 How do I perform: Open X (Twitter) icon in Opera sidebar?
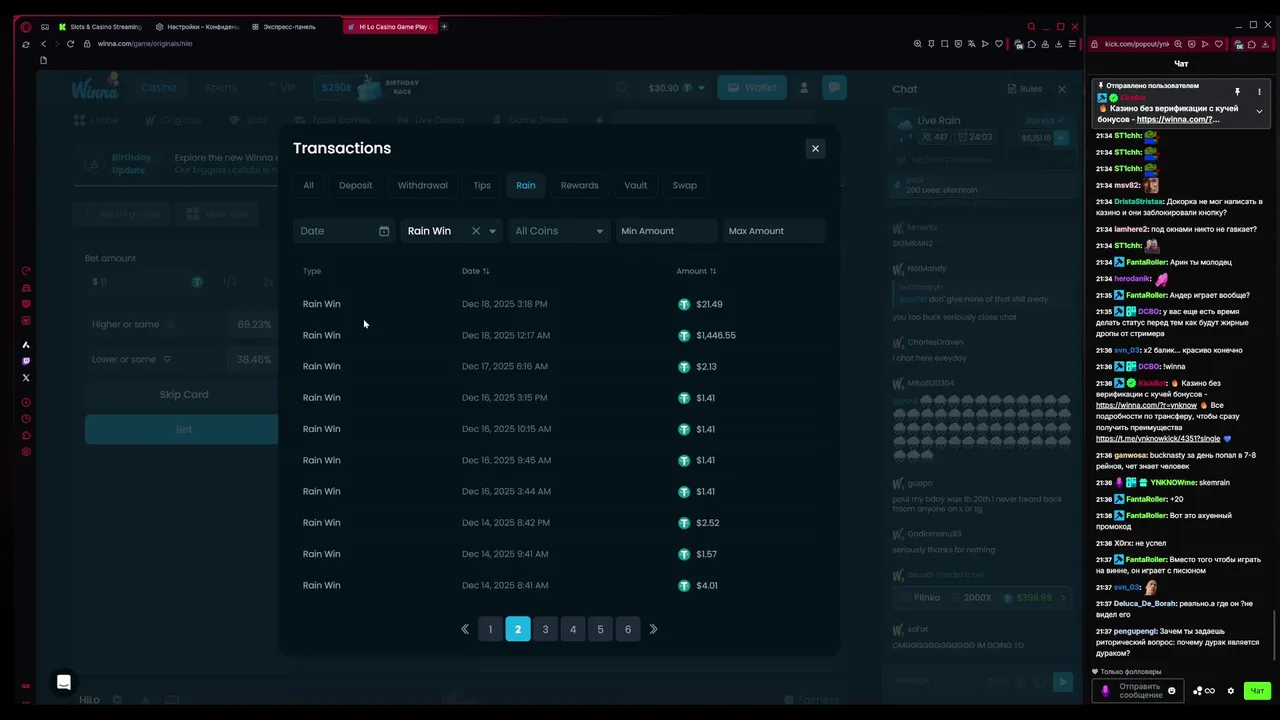26,378
